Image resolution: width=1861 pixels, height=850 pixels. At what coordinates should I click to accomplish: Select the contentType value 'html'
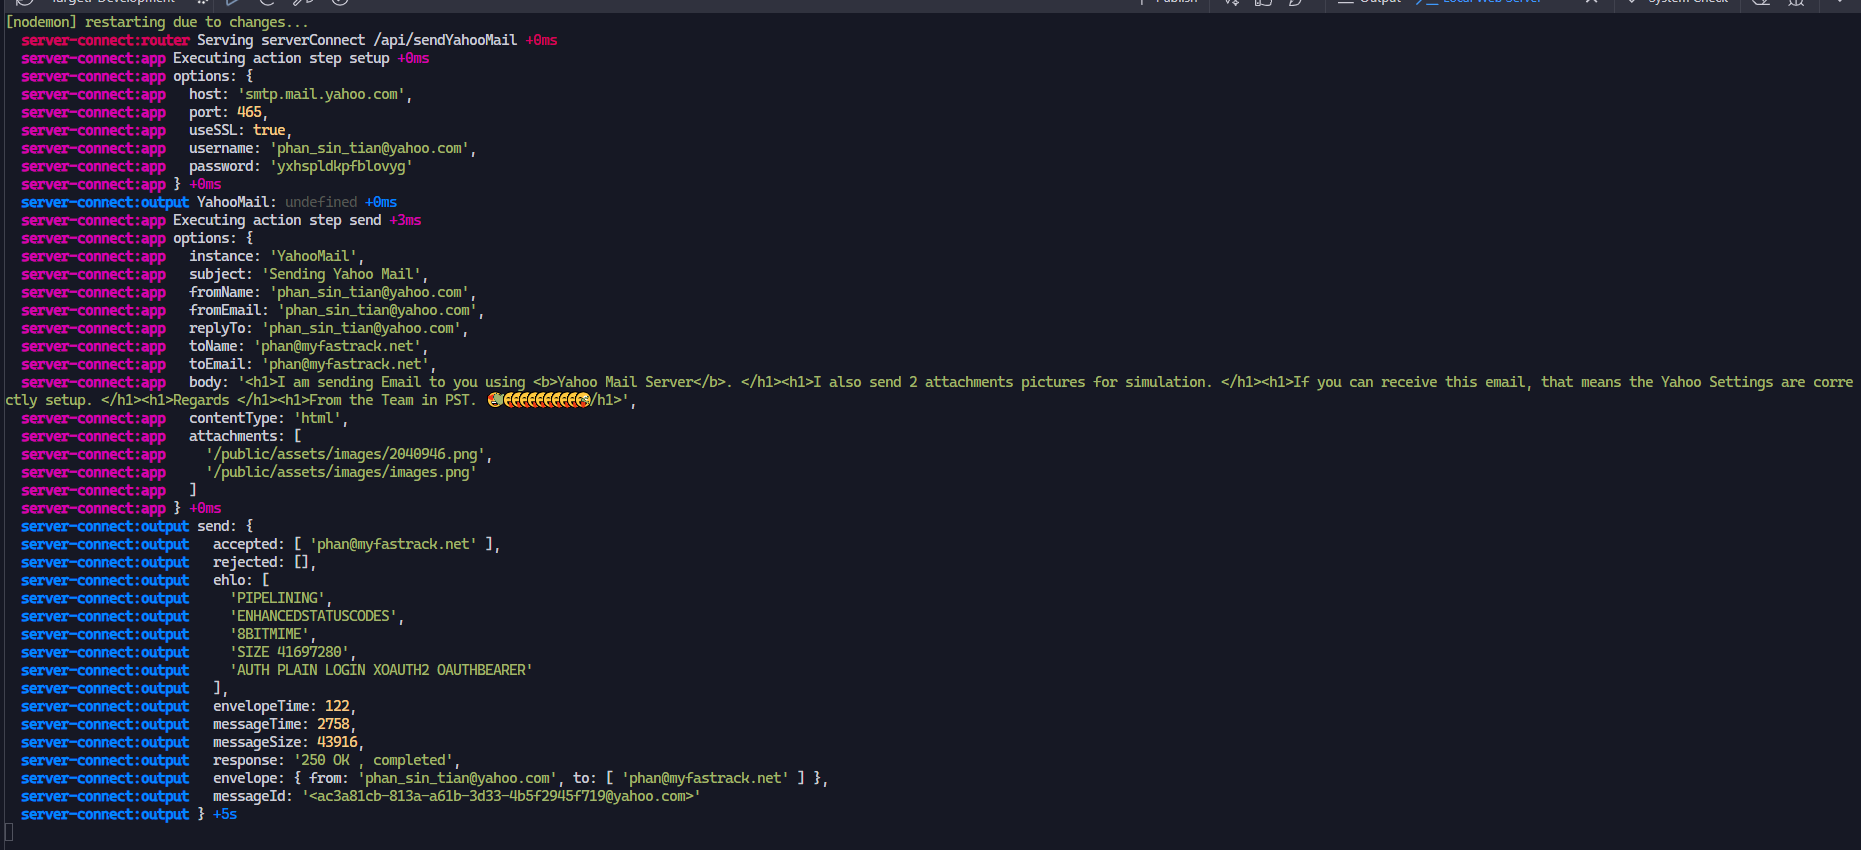[317, 418]
